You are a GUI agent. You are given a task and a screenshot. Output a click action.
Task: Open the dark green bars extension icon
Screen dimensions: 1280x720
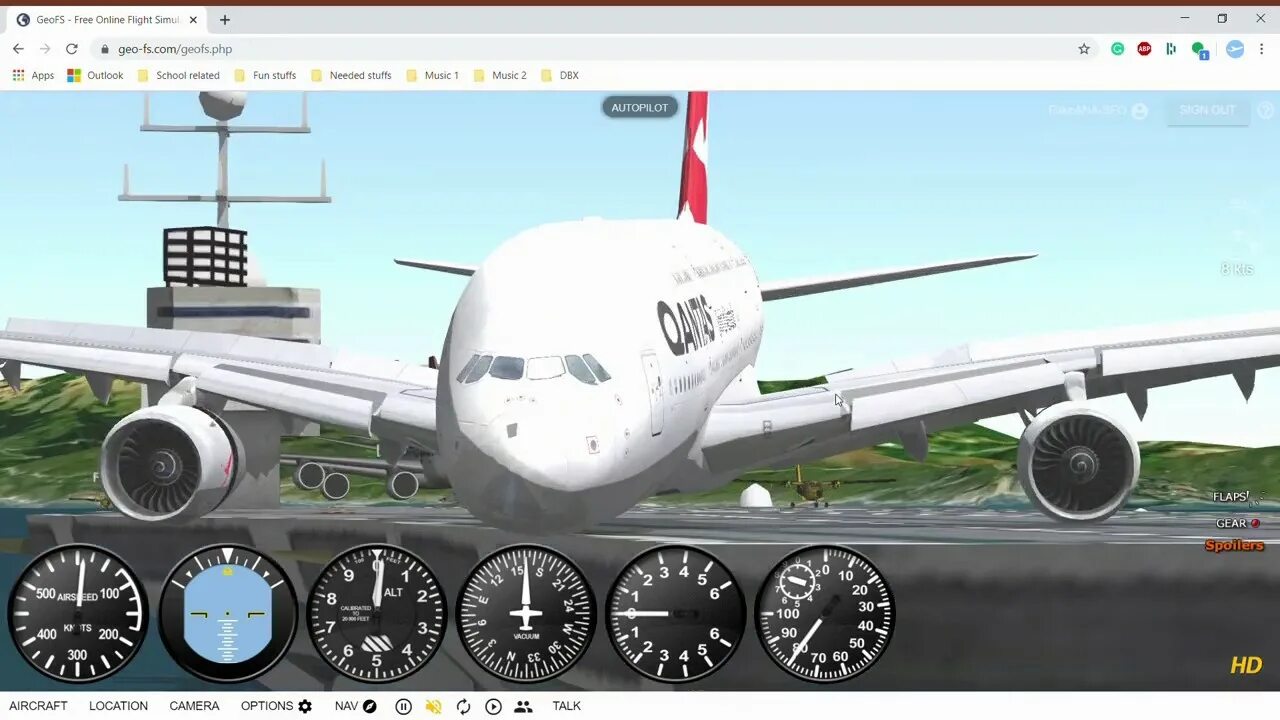tap(1171, 49)
